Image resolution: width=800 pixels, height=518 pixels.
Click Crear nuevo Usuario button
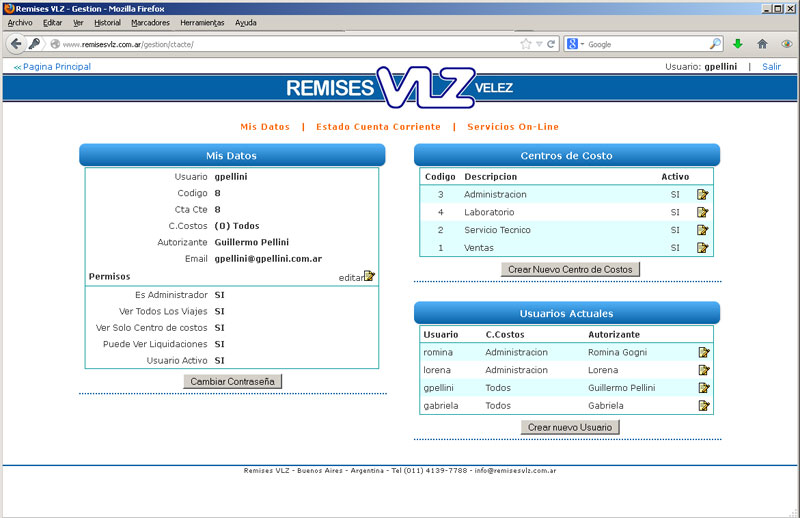click(569, 427)
